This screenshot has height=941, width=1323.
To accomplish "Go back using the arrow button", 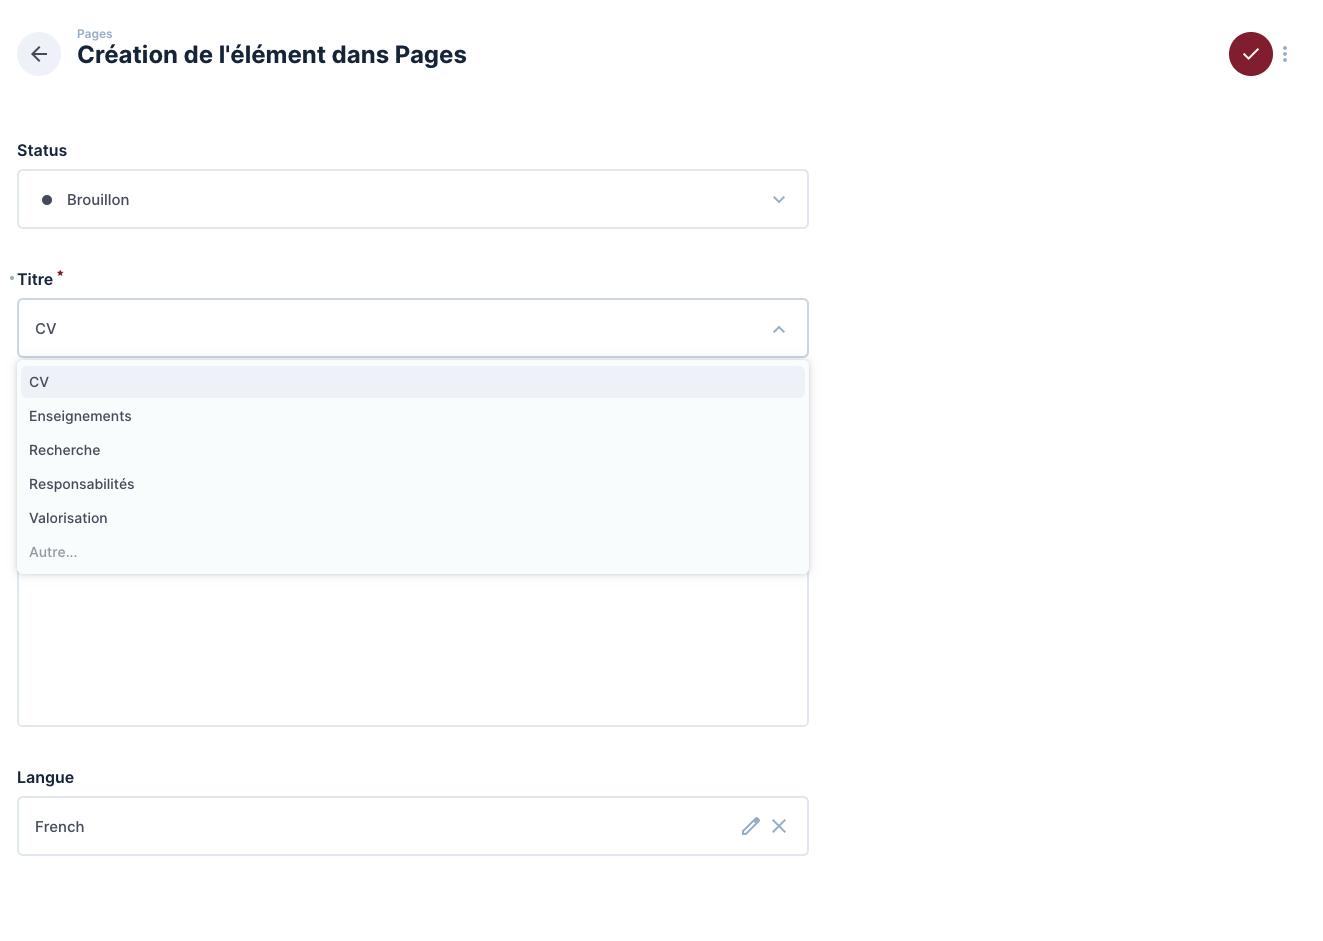I will 39,54.
